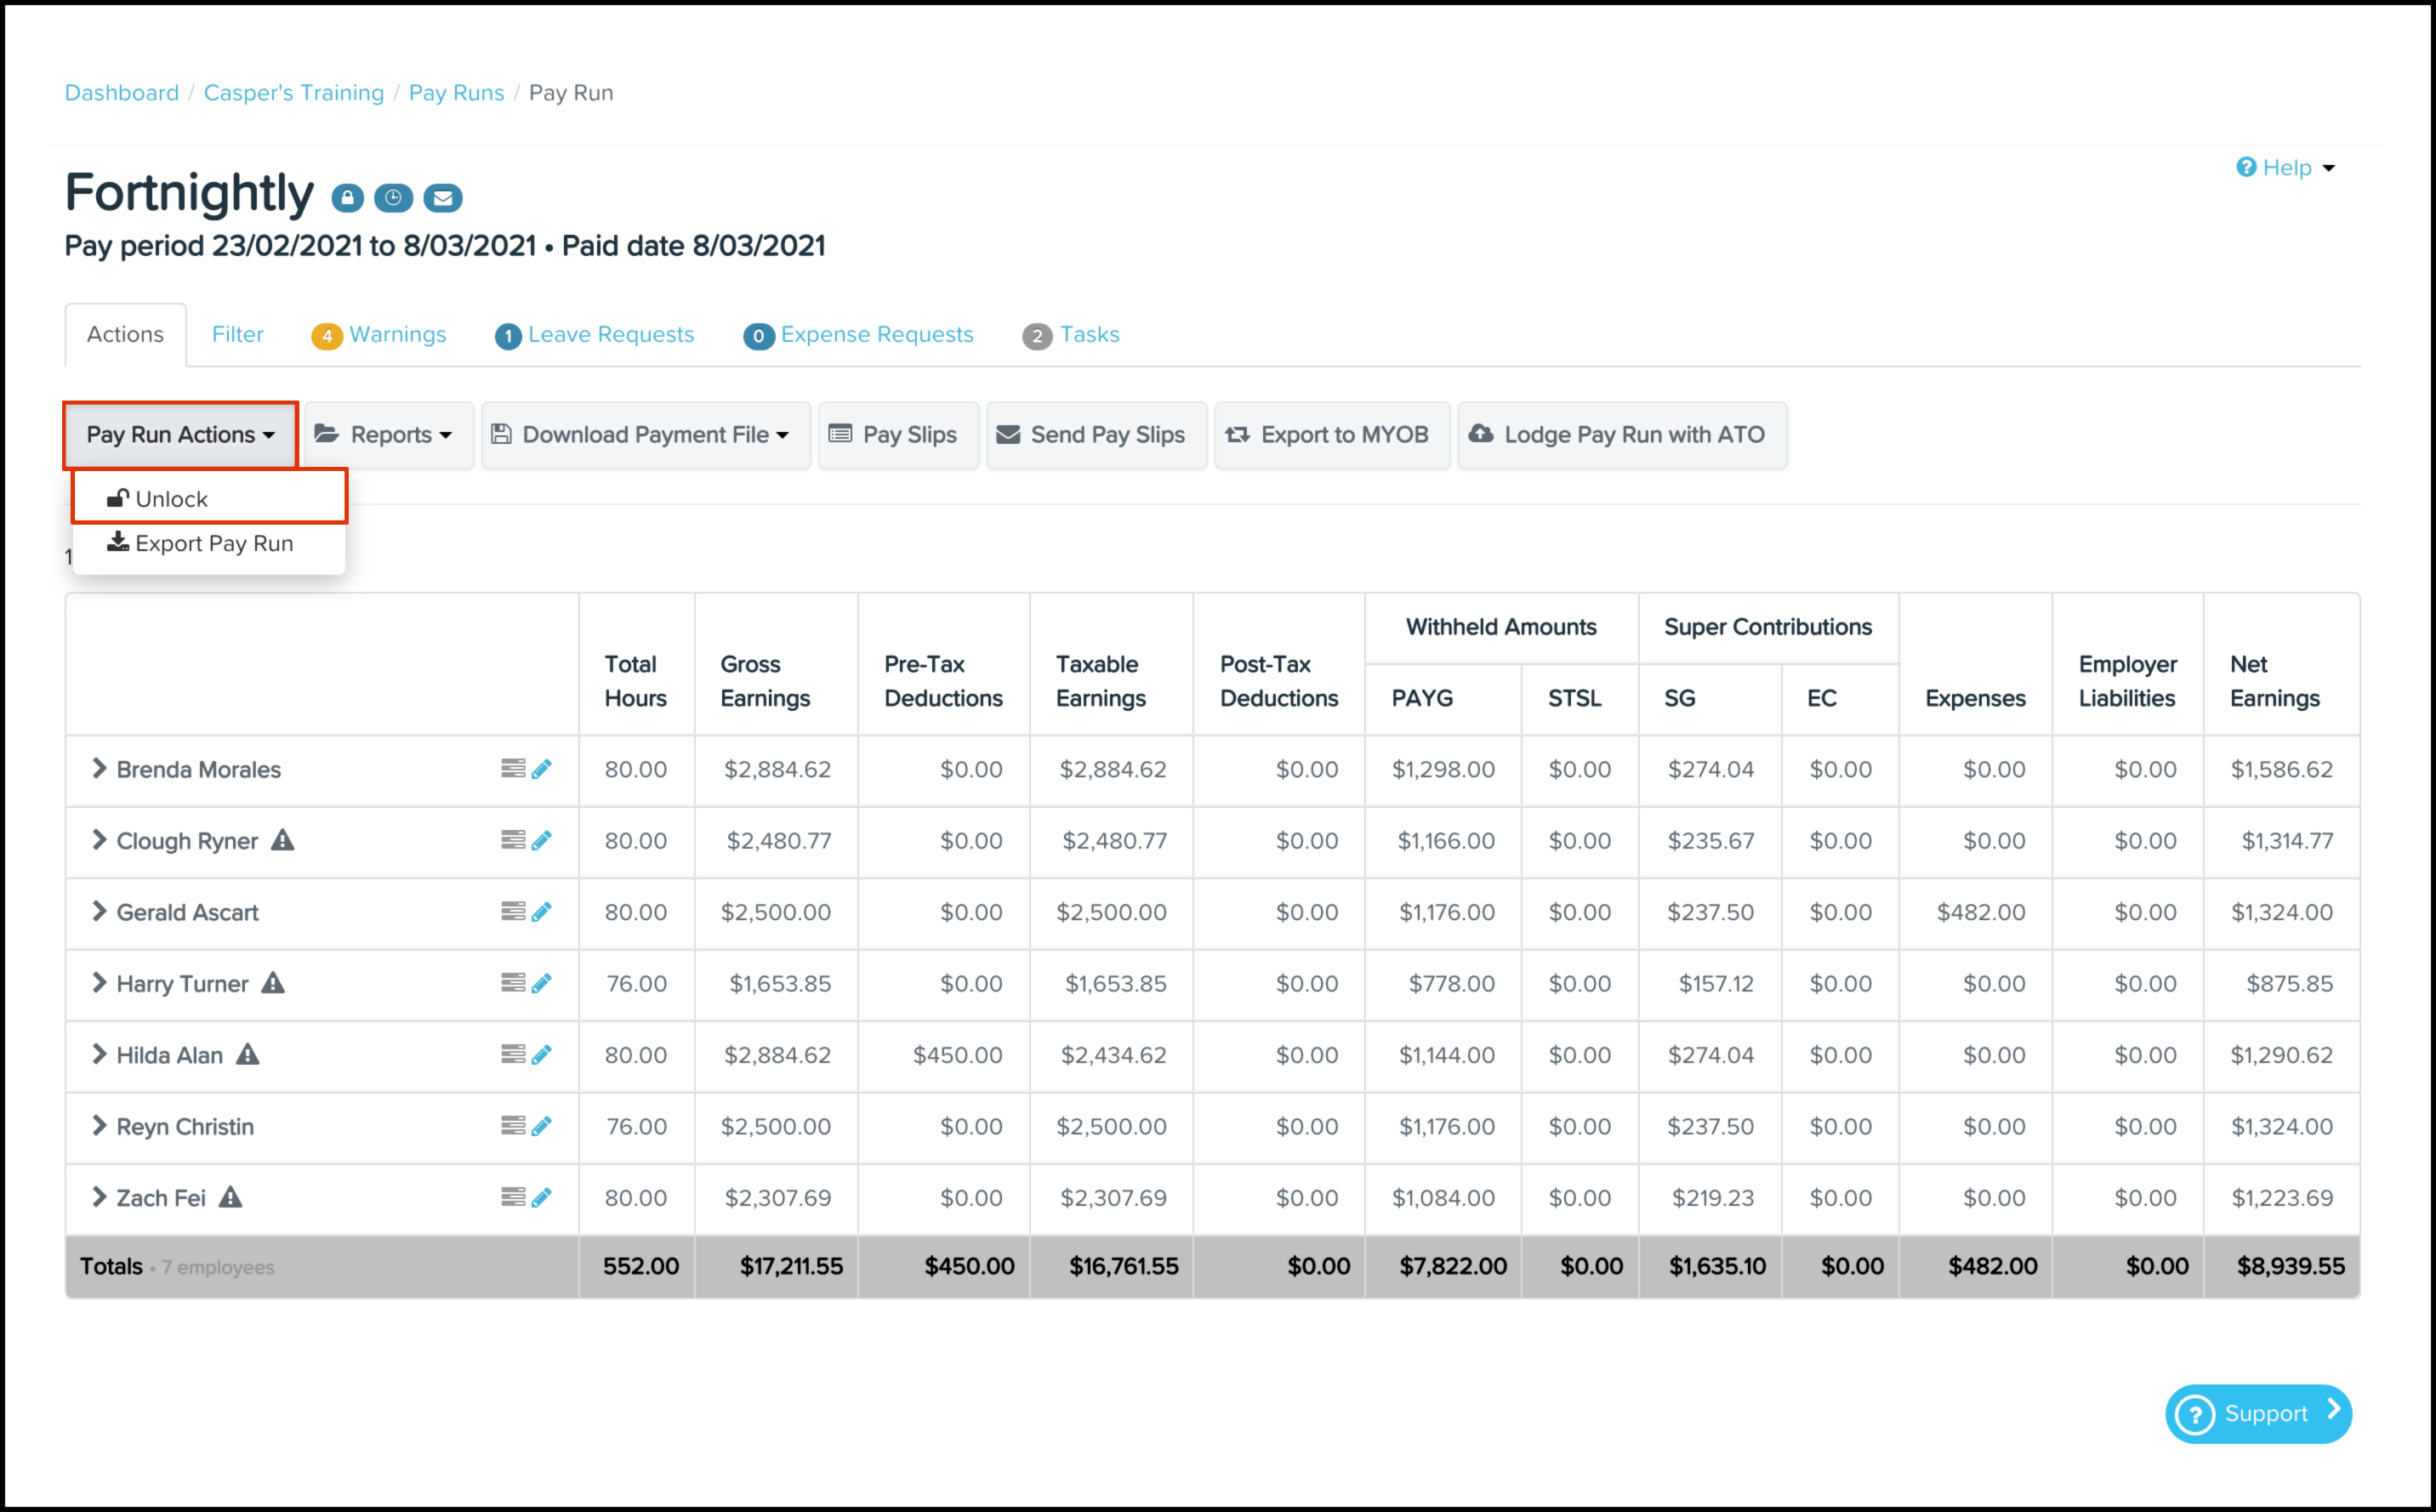The height and width of the screenshot is (1512, 2436).
Task: Open Download Payment File dropdown
Action: pyautogui.click(x=645, y=435)
